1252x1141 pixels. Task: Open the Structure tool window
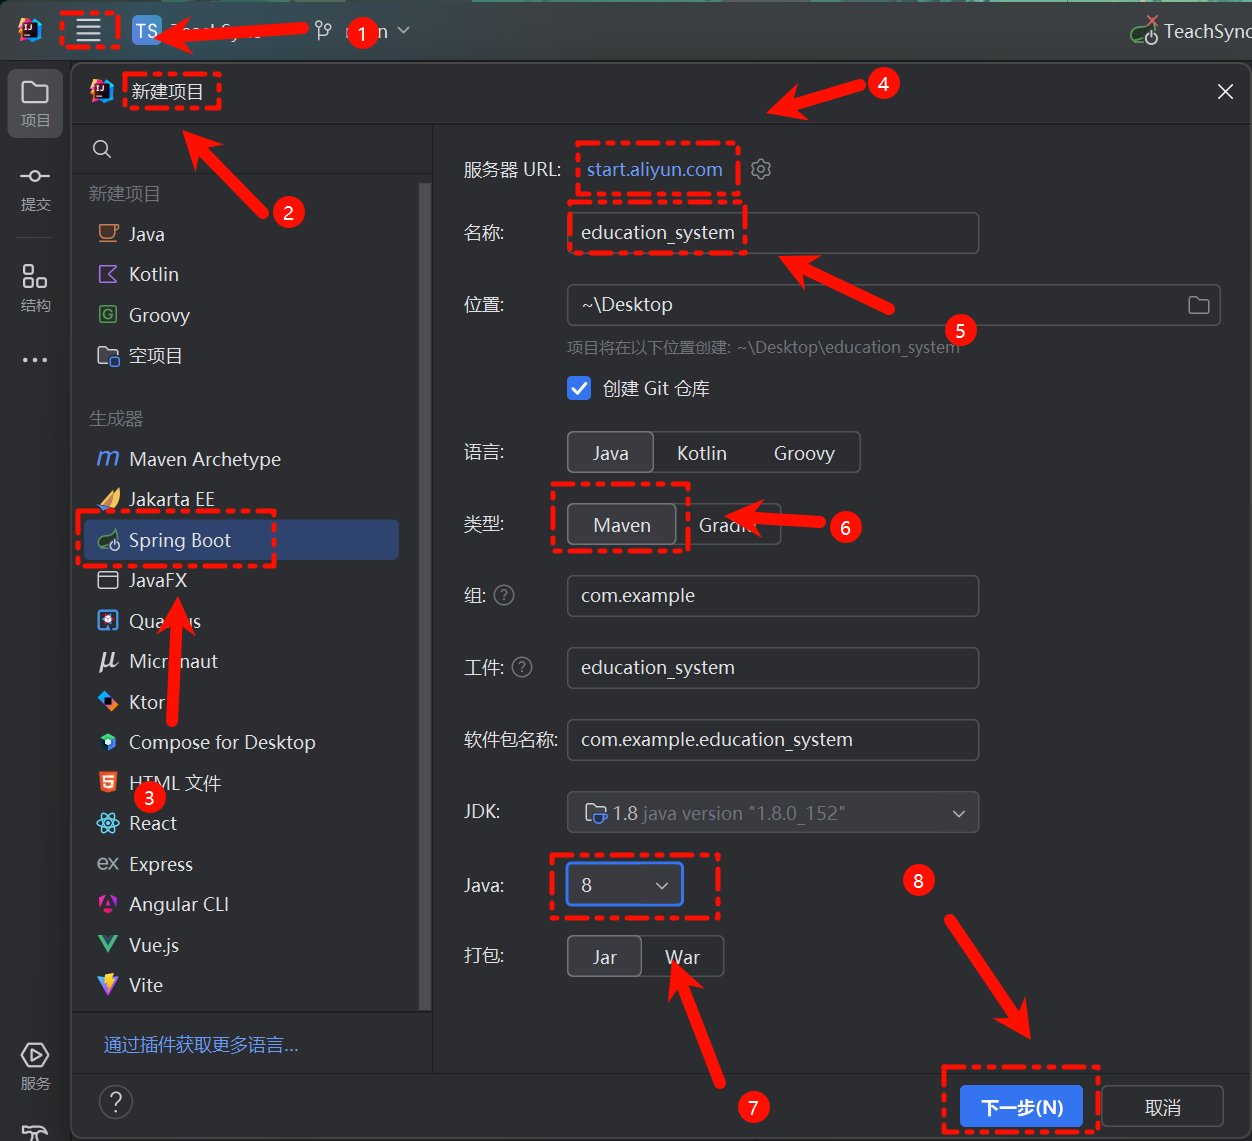(x=35, y=288)
